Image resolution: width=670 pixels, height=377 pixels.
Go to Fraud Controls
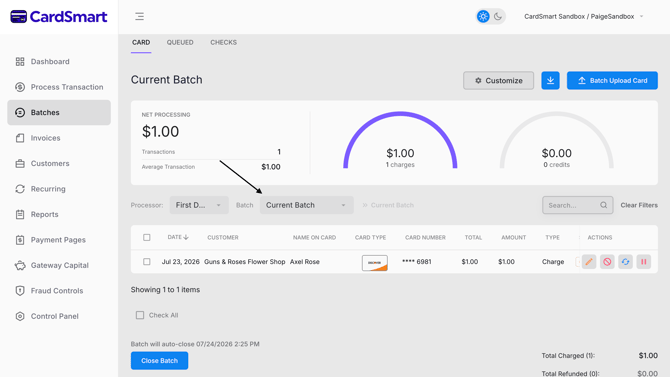59,291
